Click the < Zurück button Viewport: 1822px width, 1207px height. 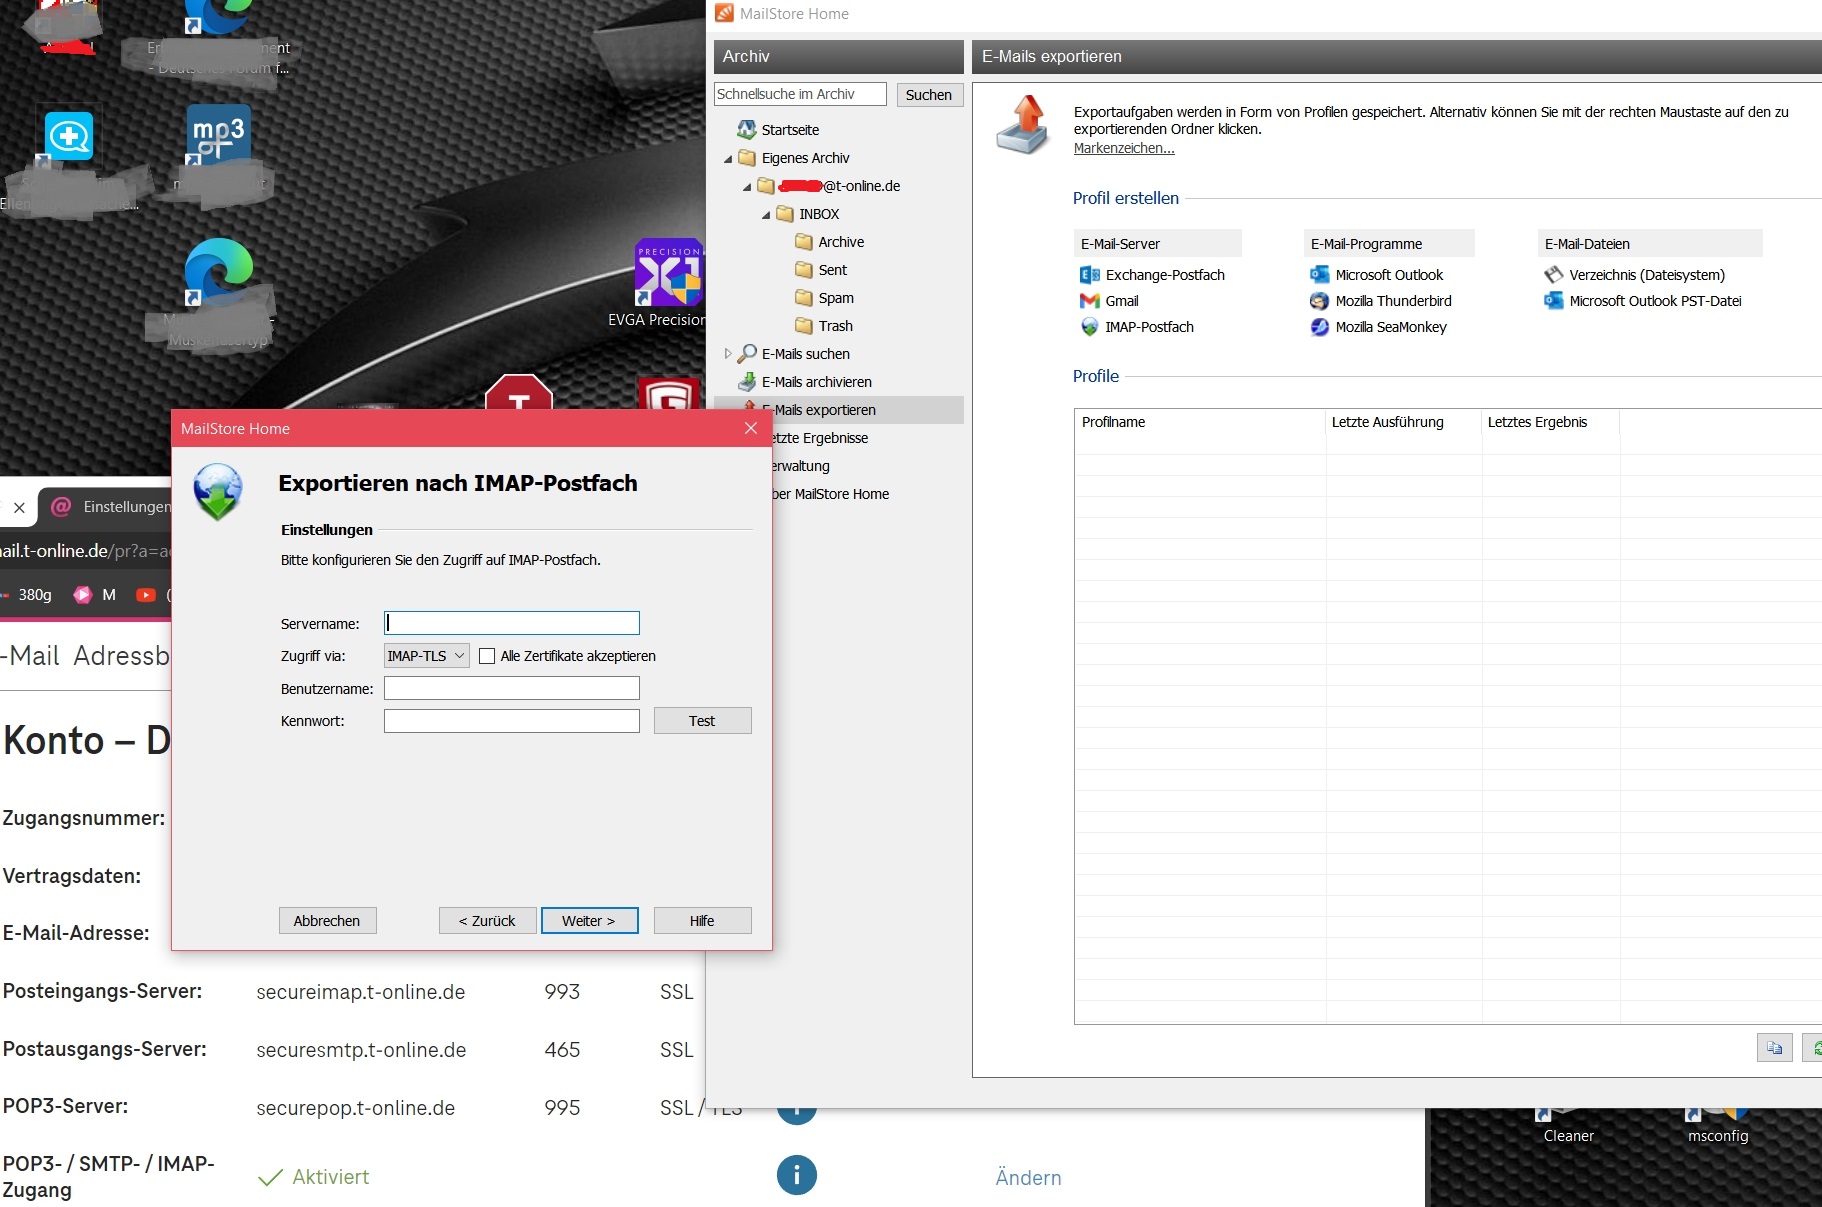(x=487, y=921)
